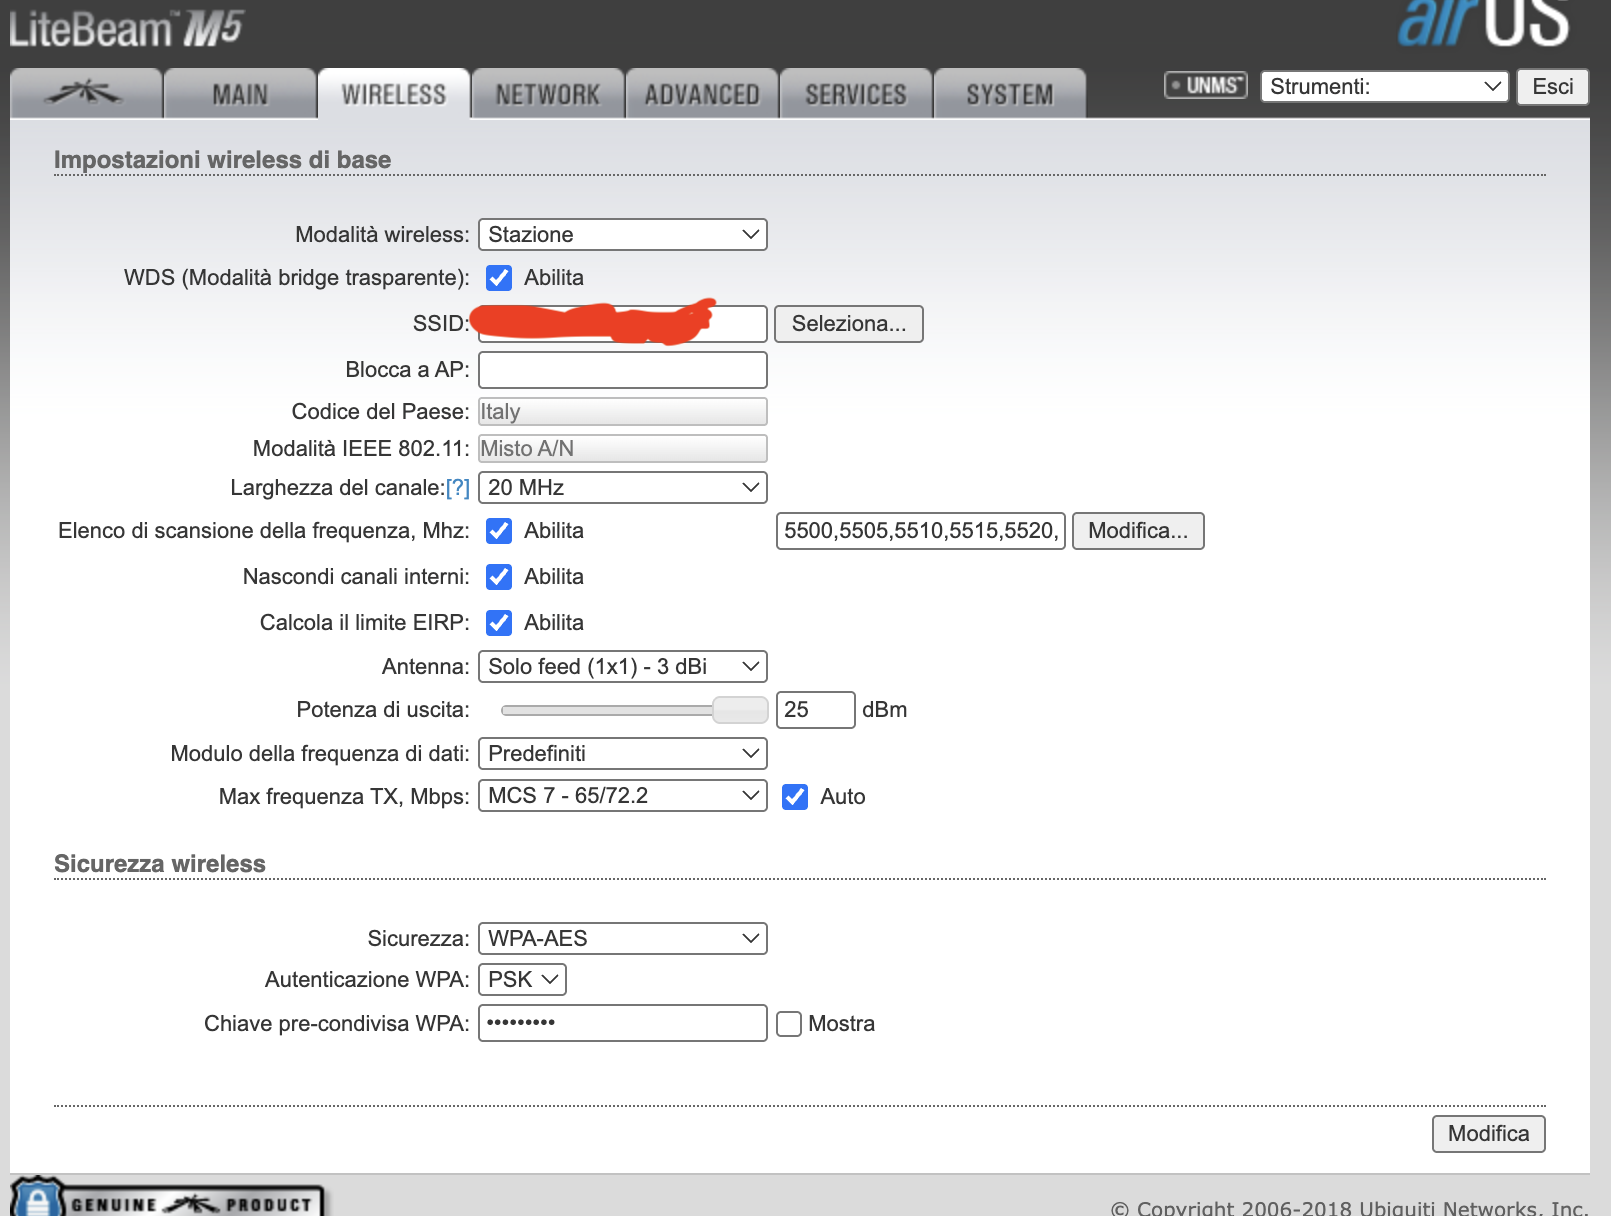1611x1216 pixels.
Task: Uncheck Calcola il limite EIRP
Action: [x=499, y=623]
